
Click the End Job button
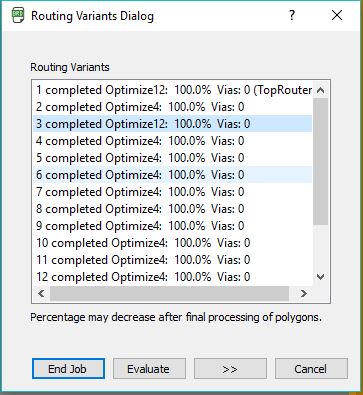[x=68, y=369]
